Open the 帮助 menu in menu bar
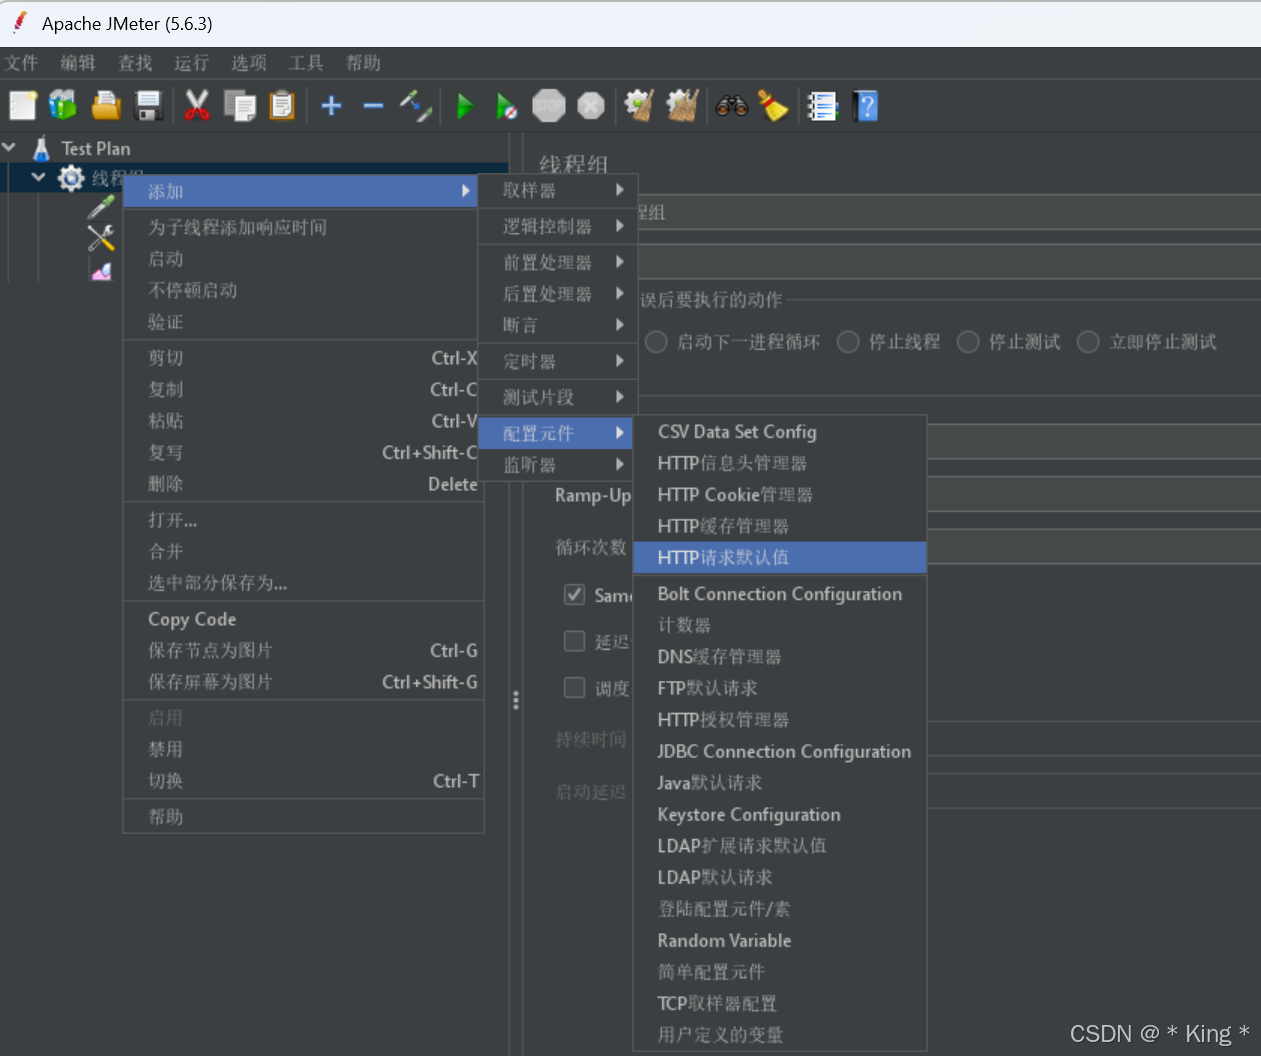Image resolution: width=1261 pixels, height=1056 pixels. (x=363, y=63)
